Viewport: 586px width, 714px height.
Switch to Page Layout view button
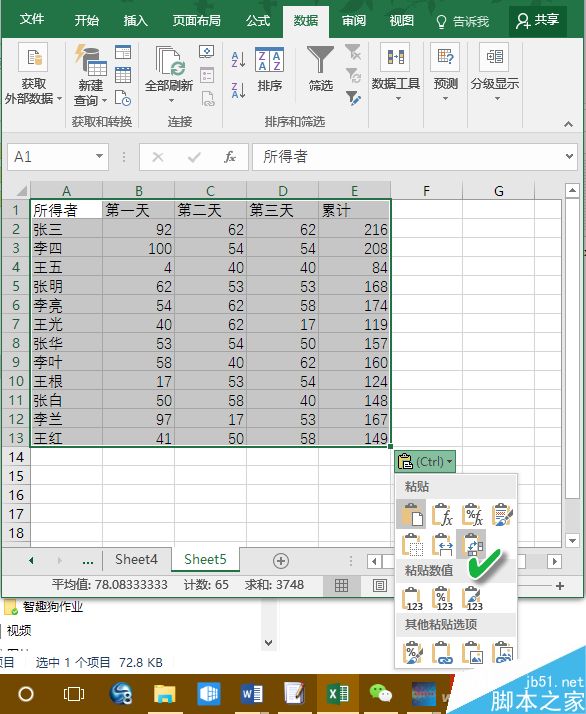click(379, 585)
